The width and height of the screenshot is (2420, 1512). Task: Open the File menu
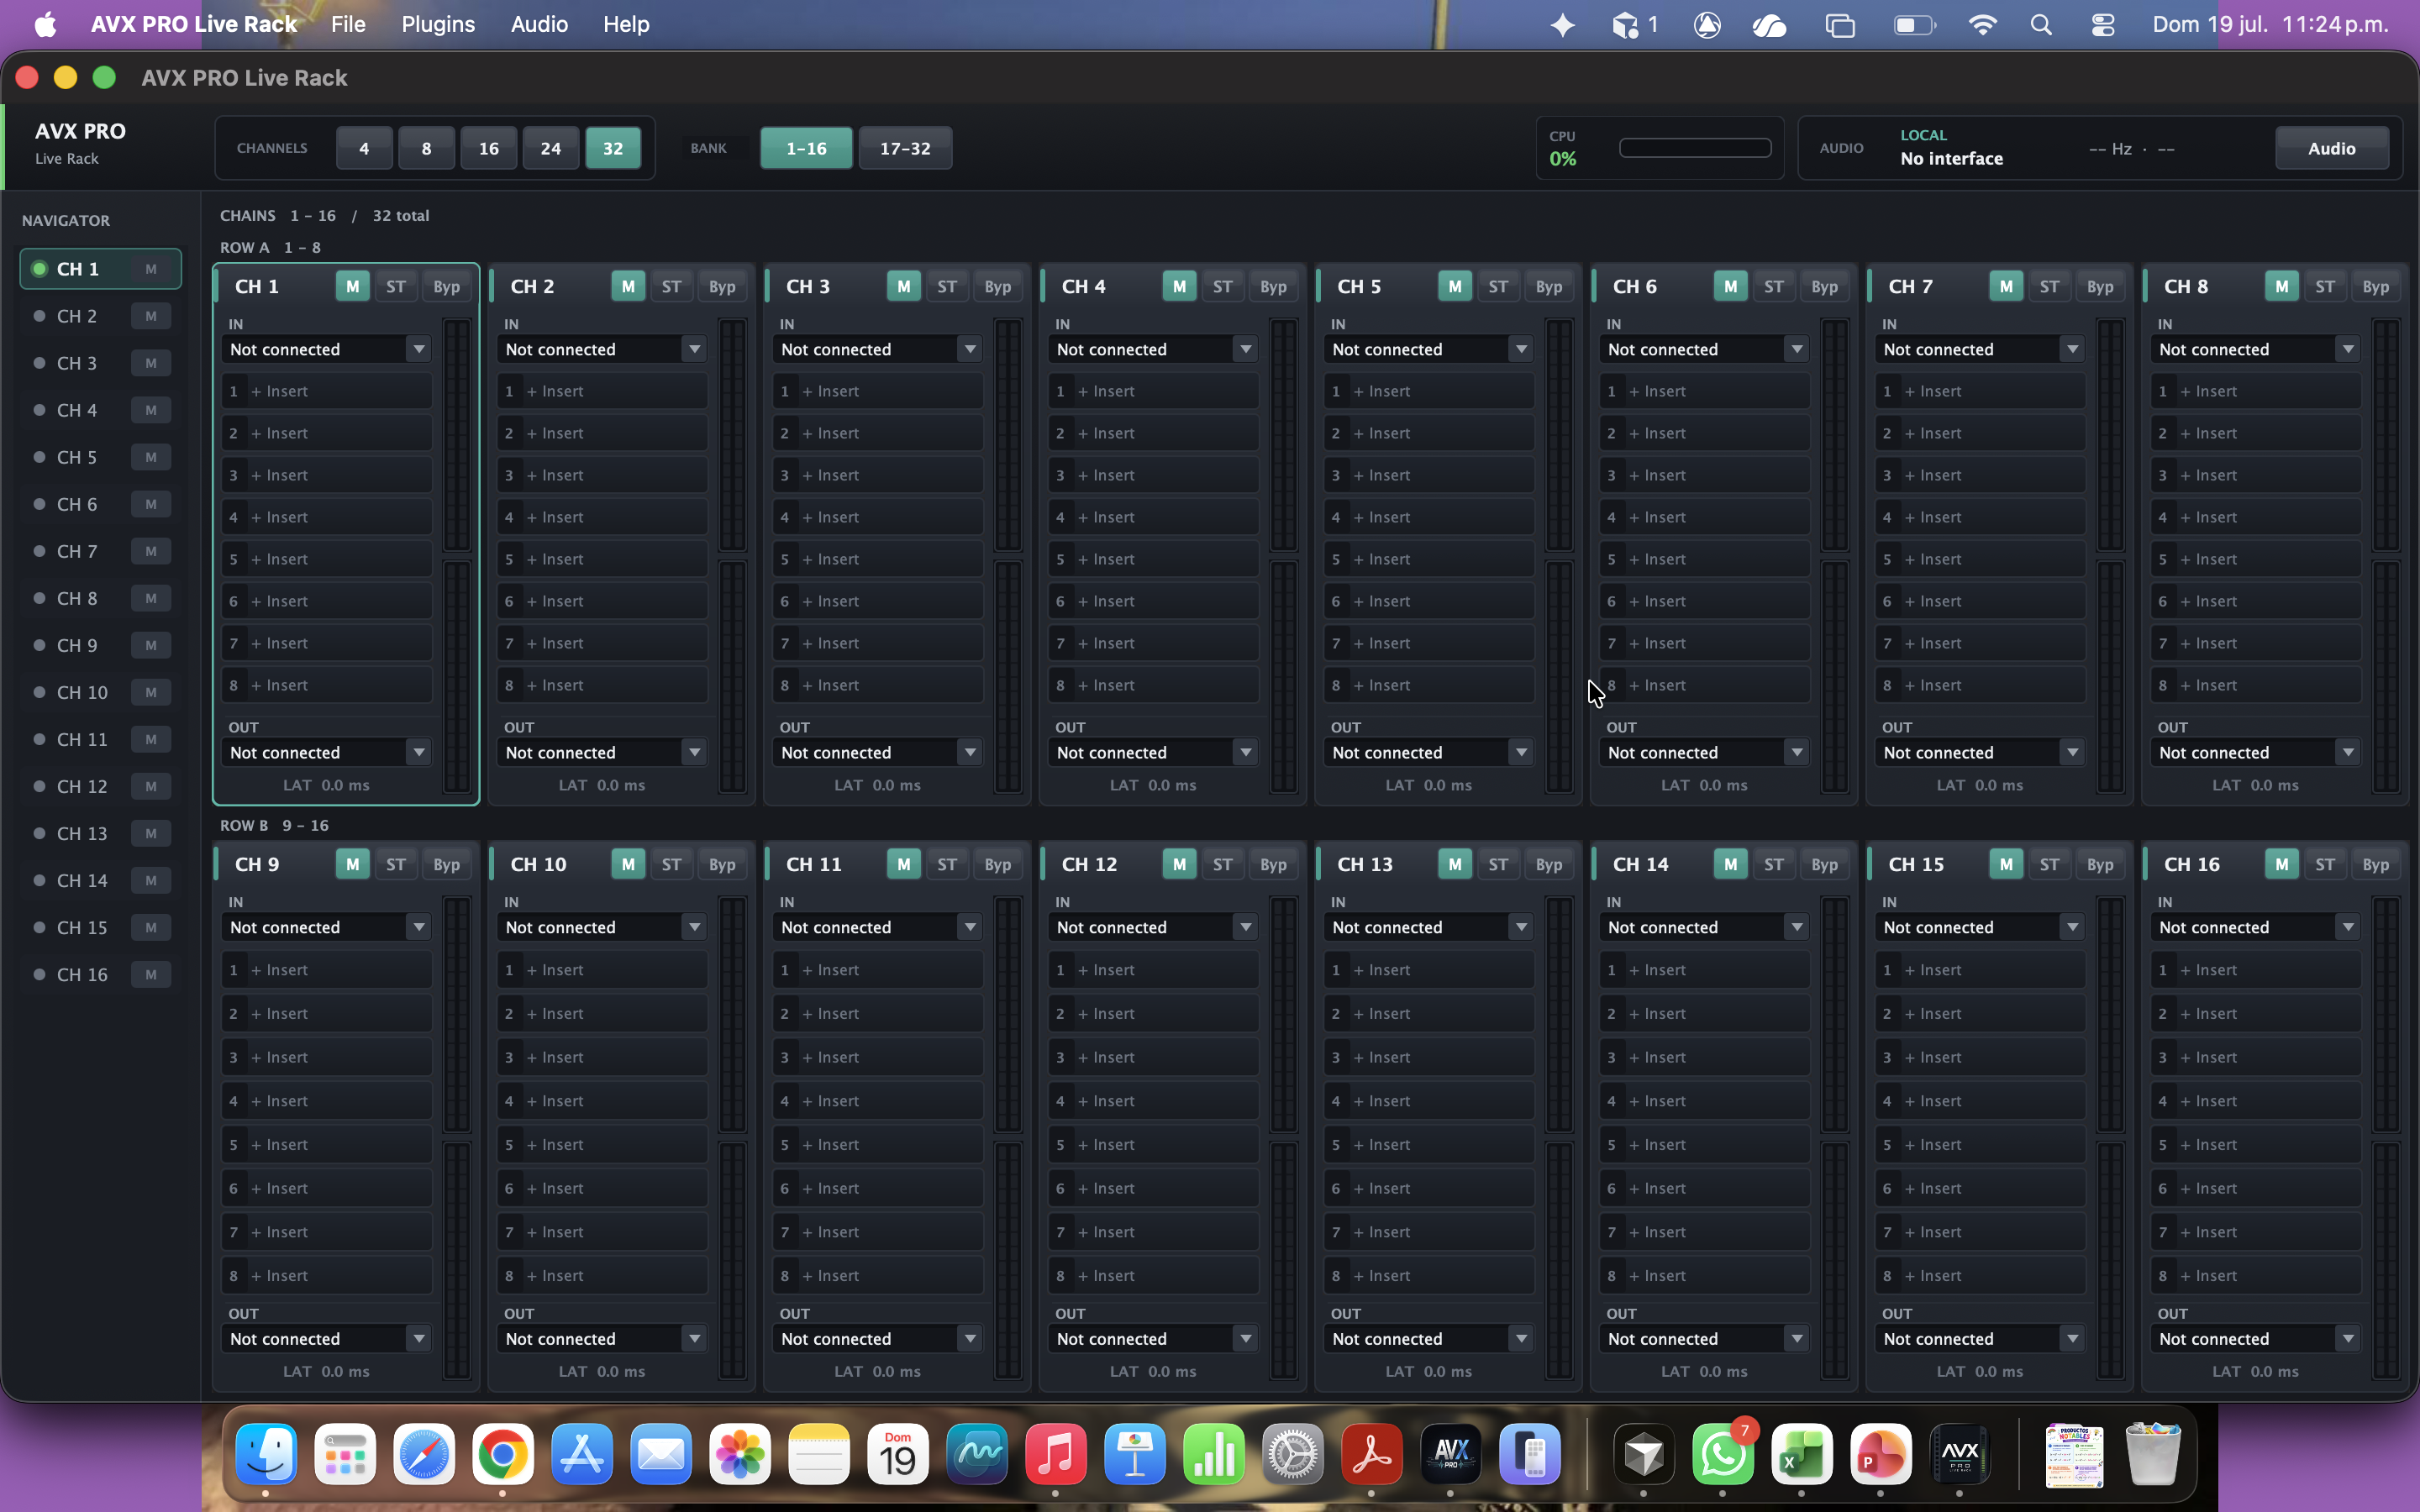348,24
